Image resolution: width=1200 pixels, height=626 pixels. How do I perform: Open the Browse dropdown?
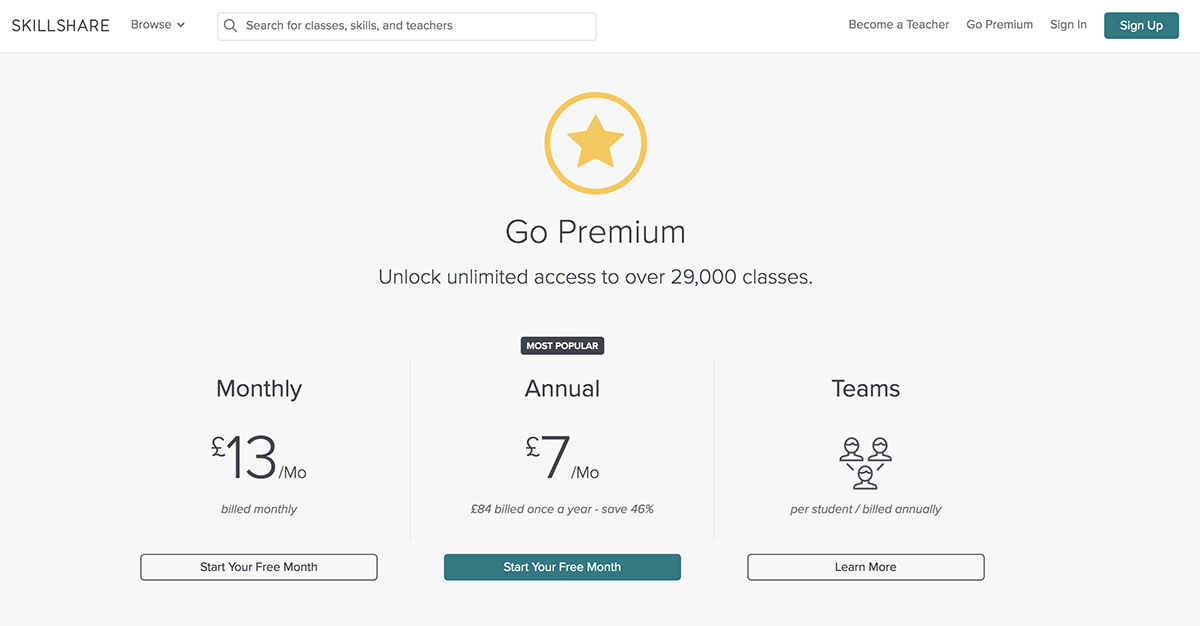tap(150, 24)
